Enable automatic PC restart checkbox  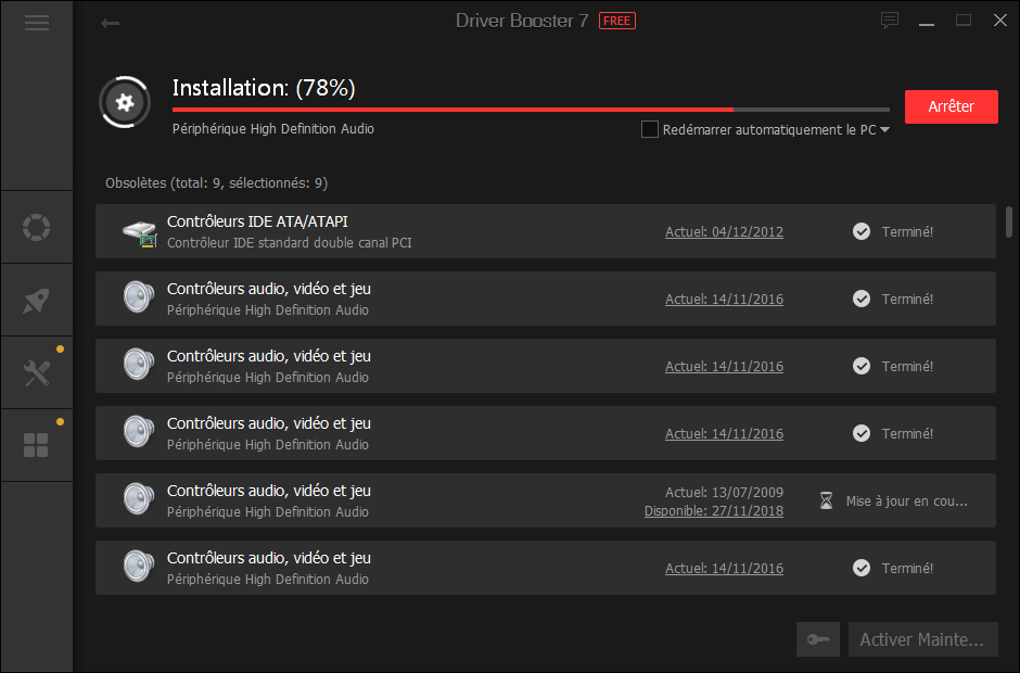pyautogui.click(x=649, y=129)
